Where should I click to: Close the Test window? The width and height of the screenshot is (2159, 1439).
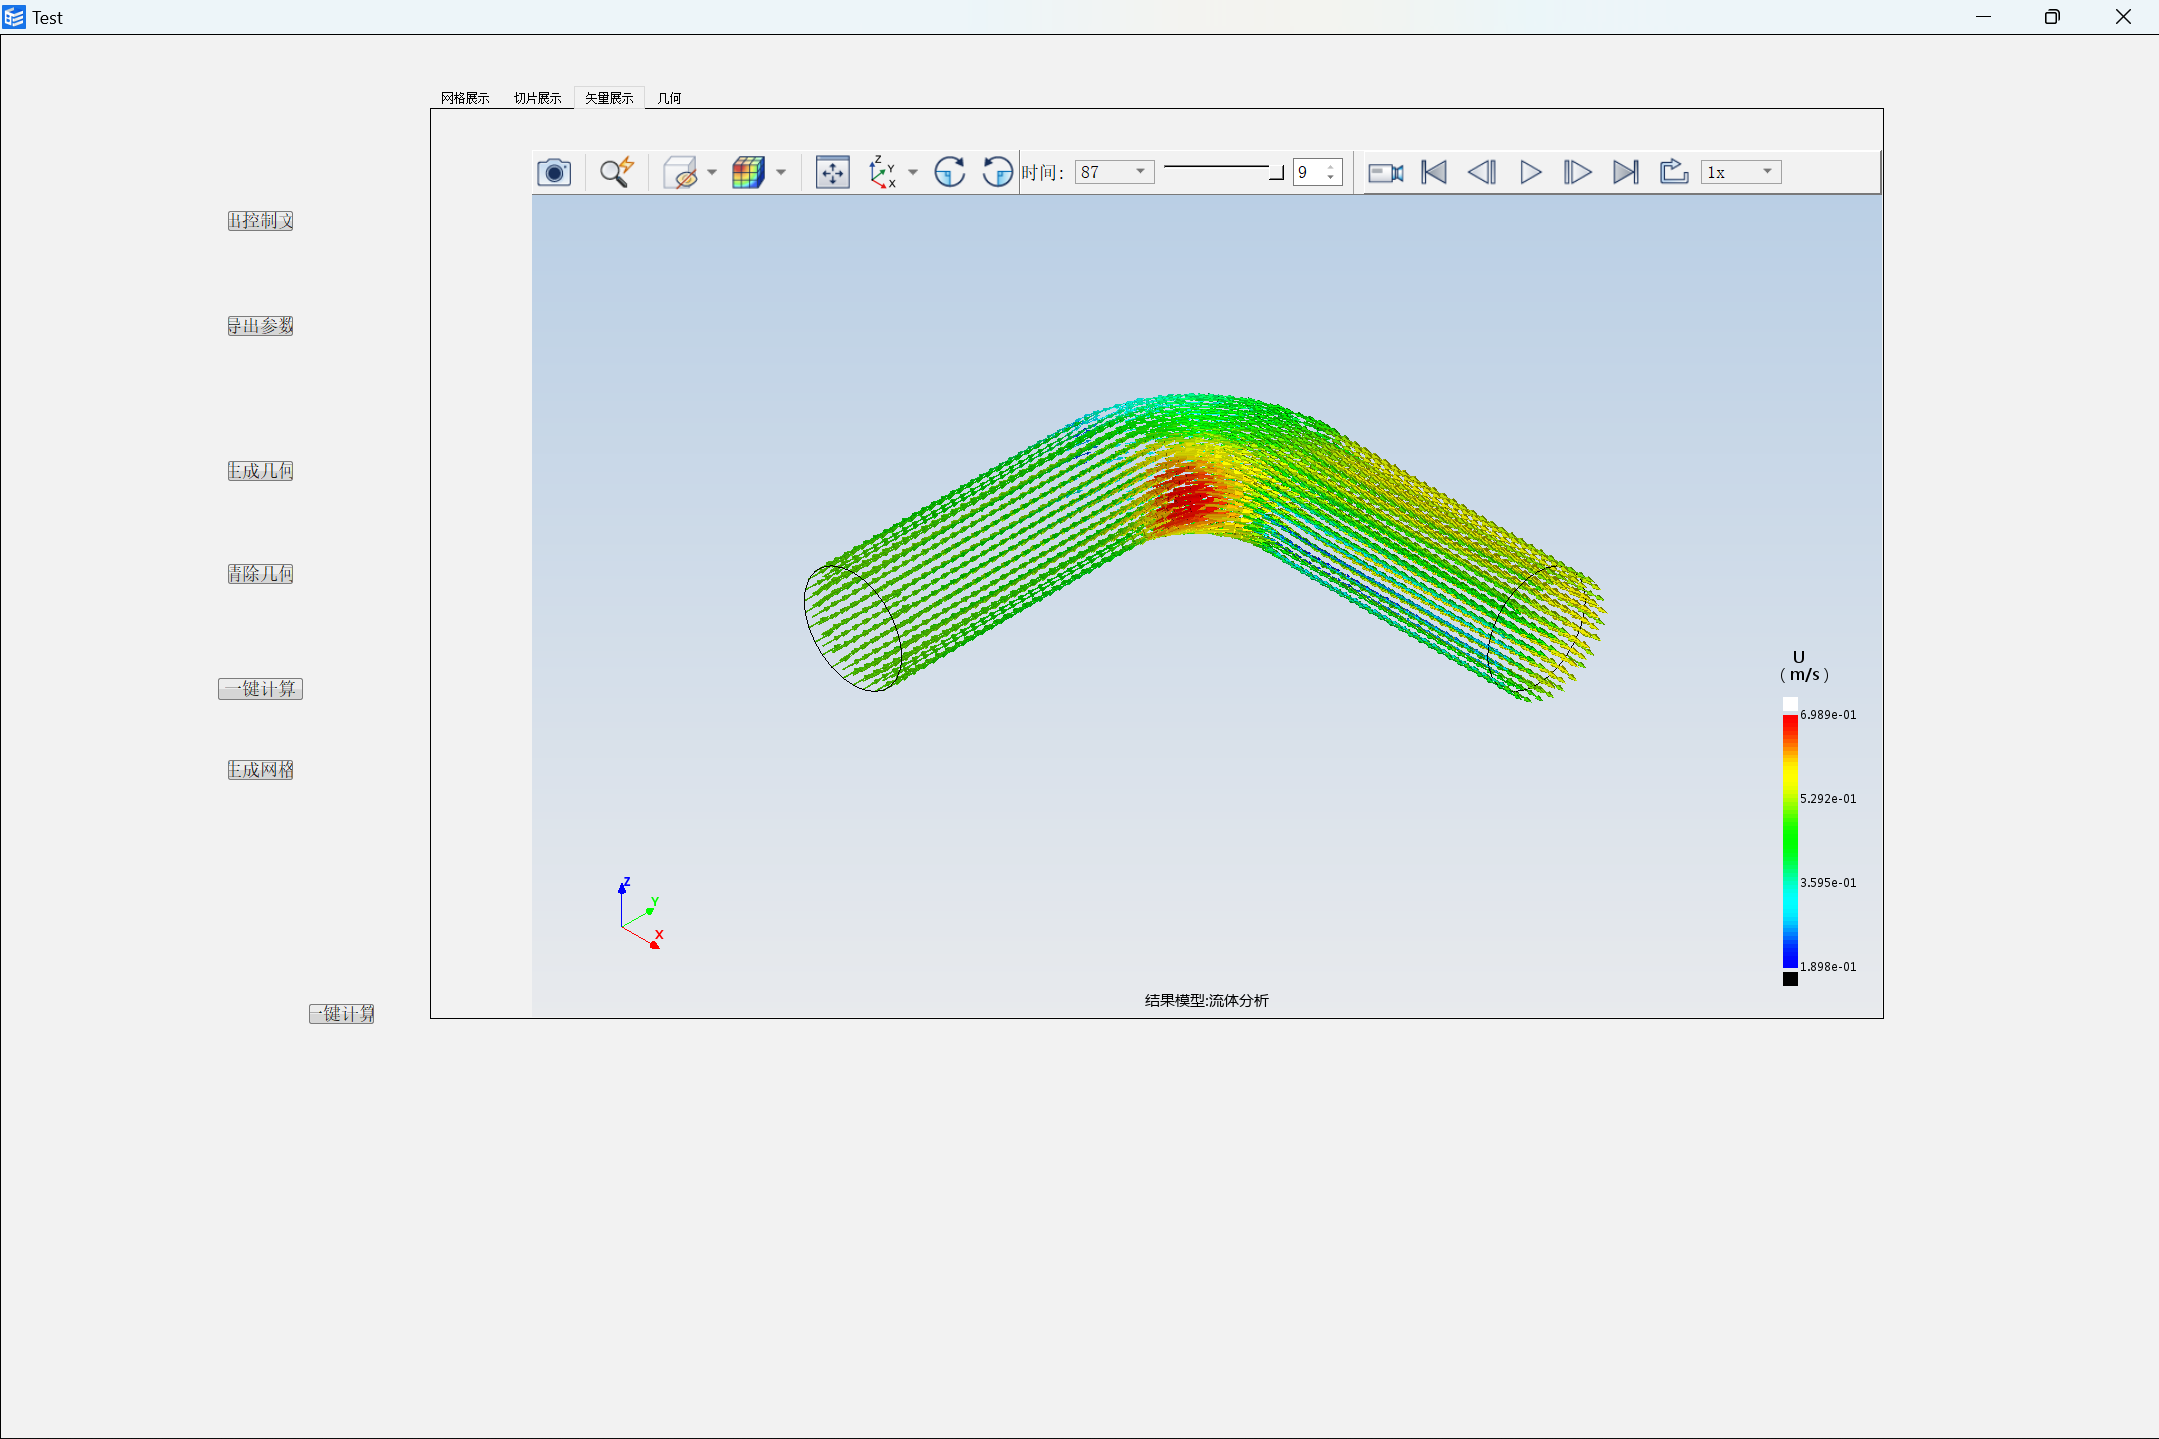click(x=2123, y=17)
